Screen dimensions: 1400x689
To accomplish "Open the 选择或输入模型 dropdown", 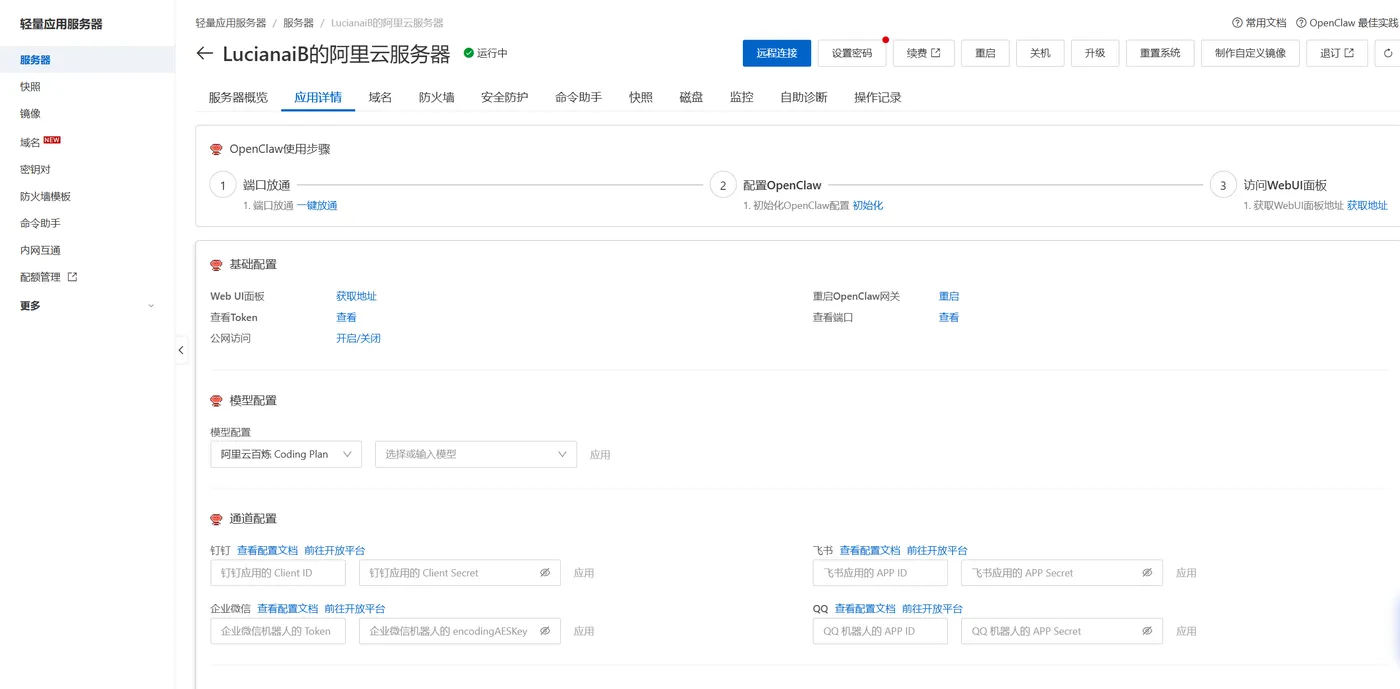I will [476, 454].
